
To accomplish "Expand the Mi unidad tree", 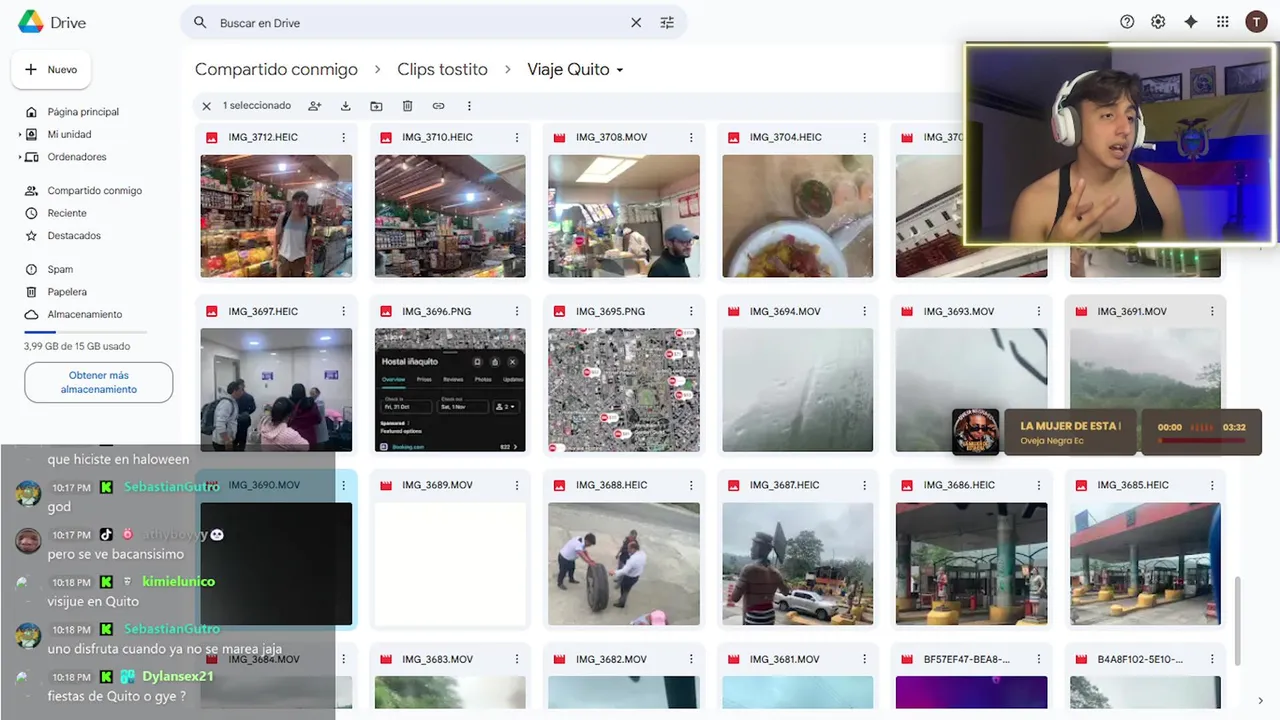I will coord(20,134).
